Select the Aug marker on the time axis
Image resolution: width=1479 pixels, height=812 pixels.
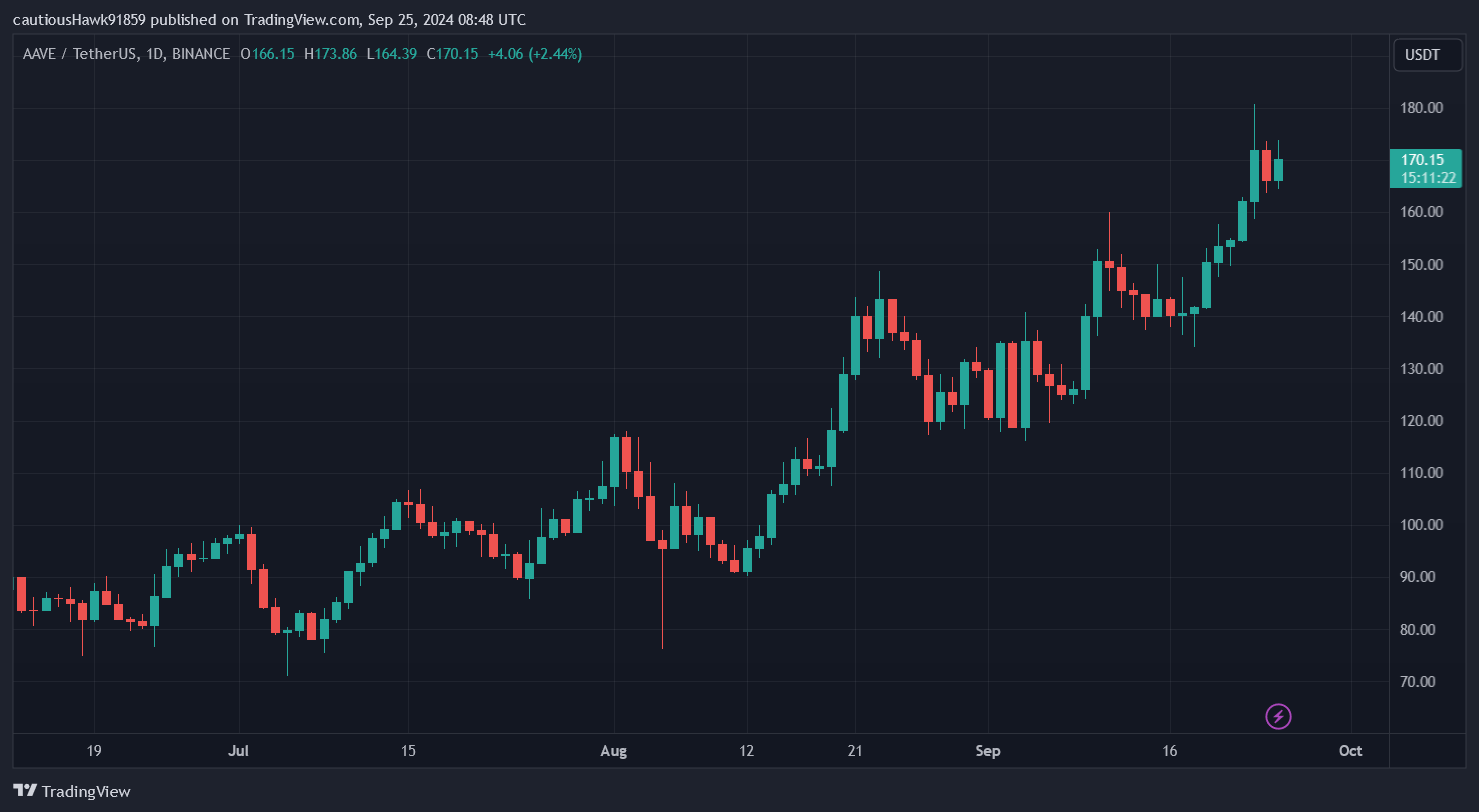click(613, 750)
